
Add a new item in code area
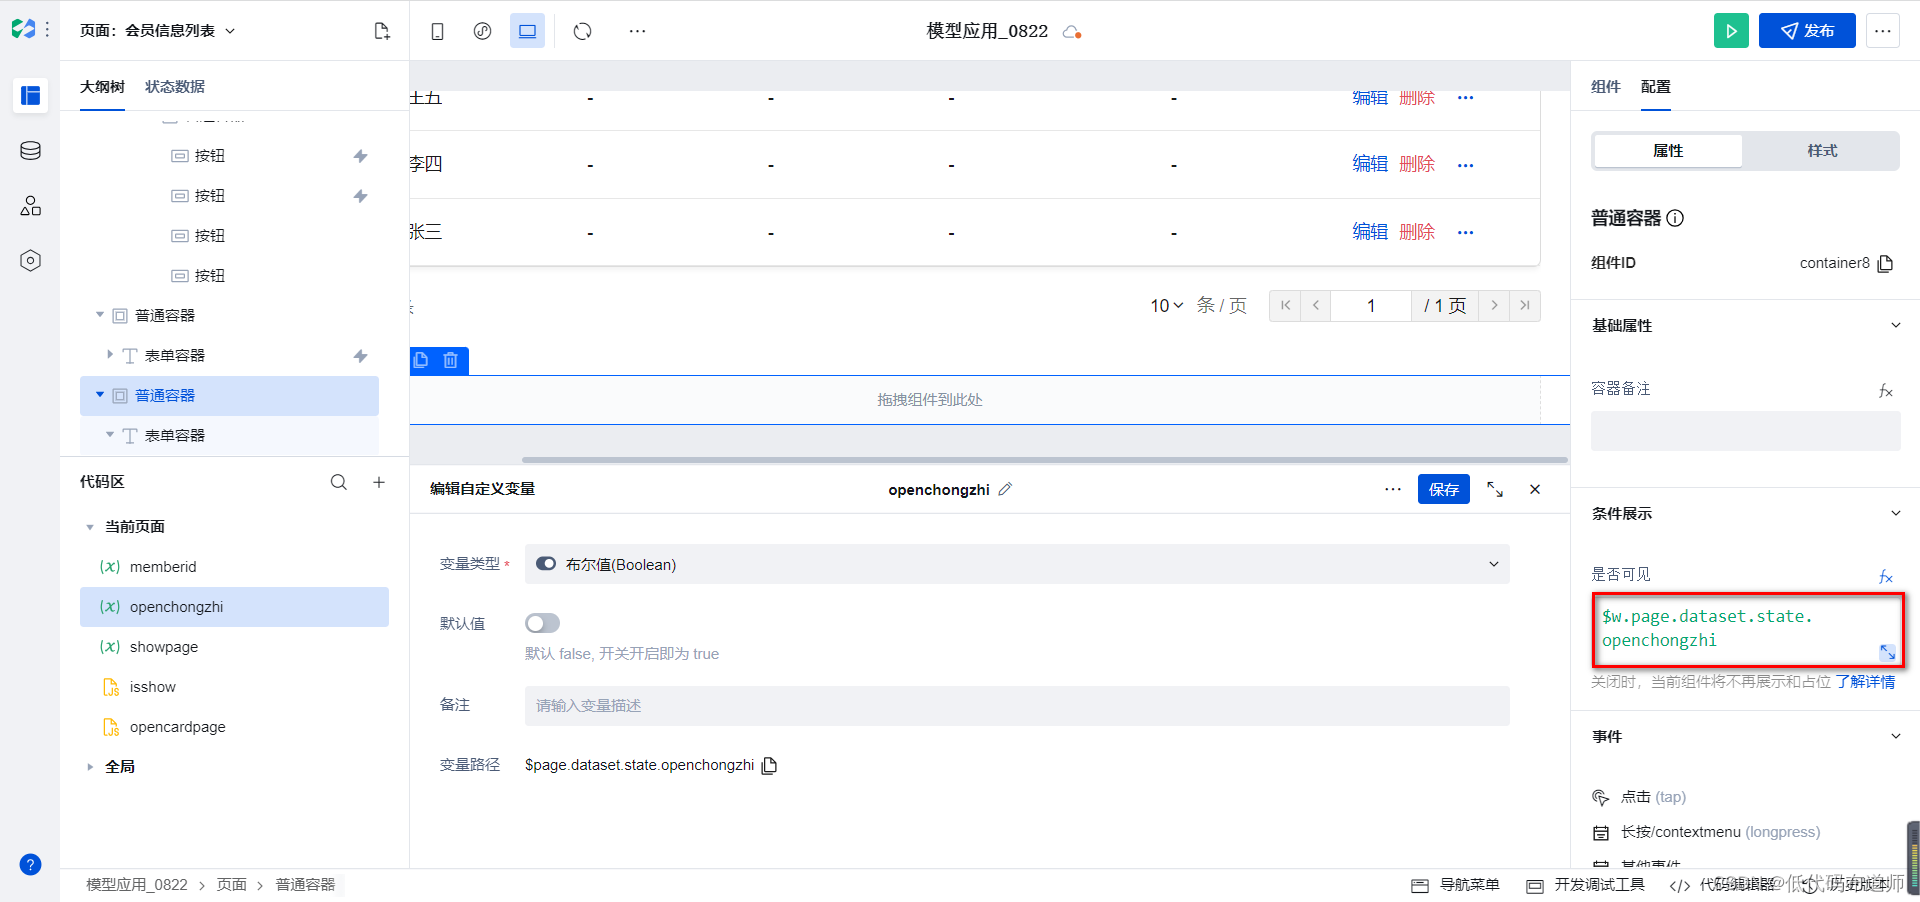pyautogui.click(x=379, y=482)
